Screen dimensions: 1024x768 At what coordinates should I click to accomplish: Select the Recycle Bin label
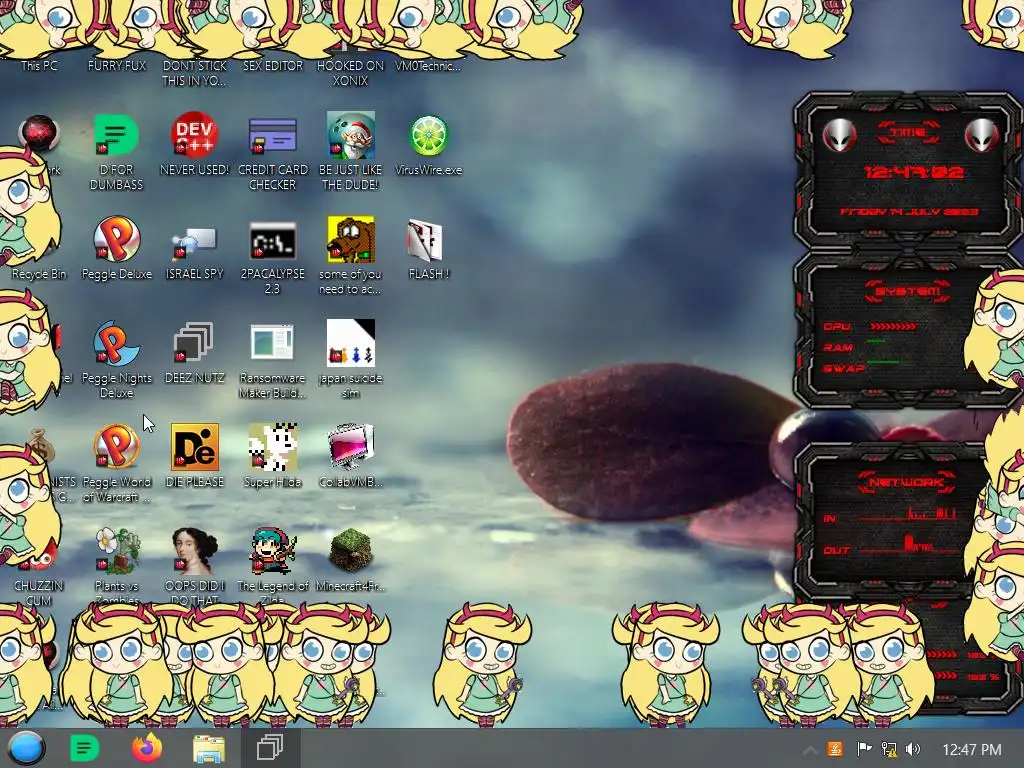(39, 274)
